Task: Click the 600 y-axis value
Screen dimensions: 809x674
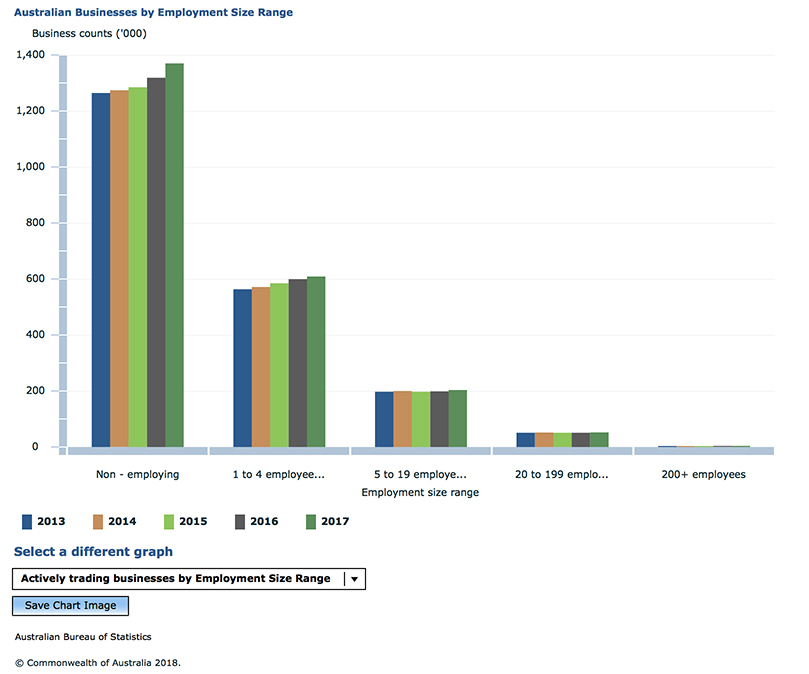Action: point(35,279)
